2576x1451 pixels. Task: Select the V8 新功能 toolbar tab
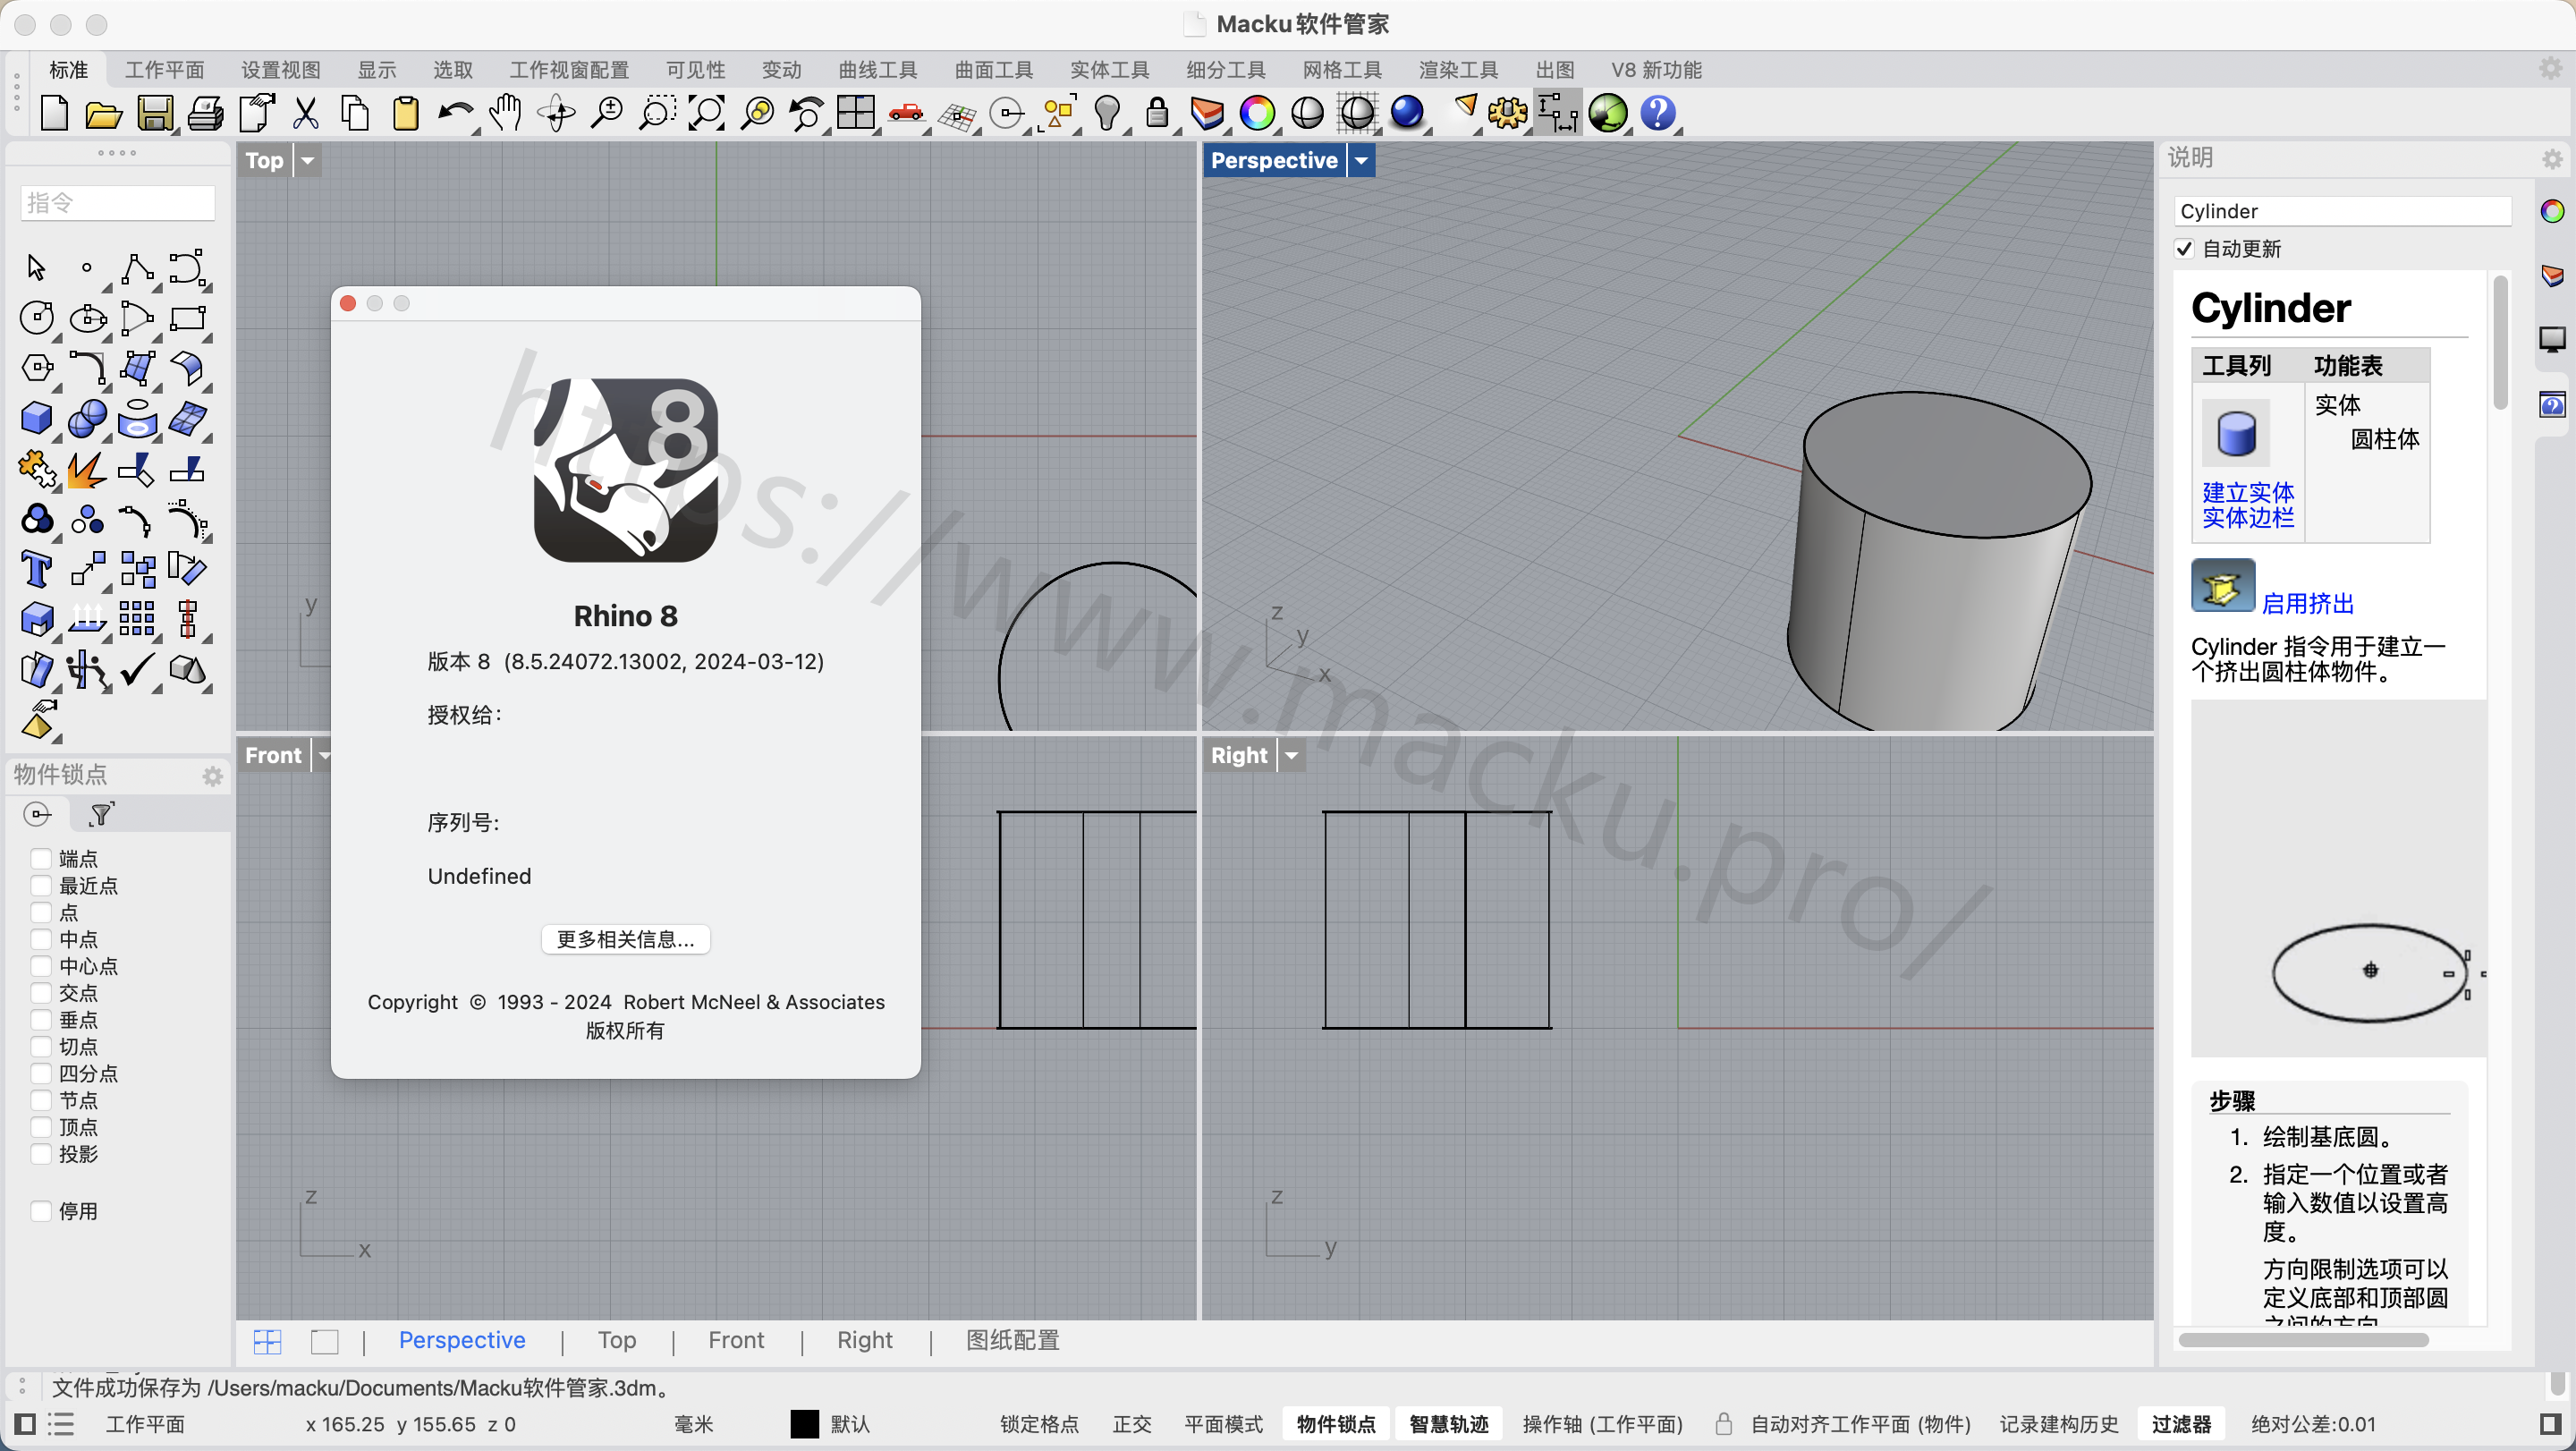(x=1656, y=70)
